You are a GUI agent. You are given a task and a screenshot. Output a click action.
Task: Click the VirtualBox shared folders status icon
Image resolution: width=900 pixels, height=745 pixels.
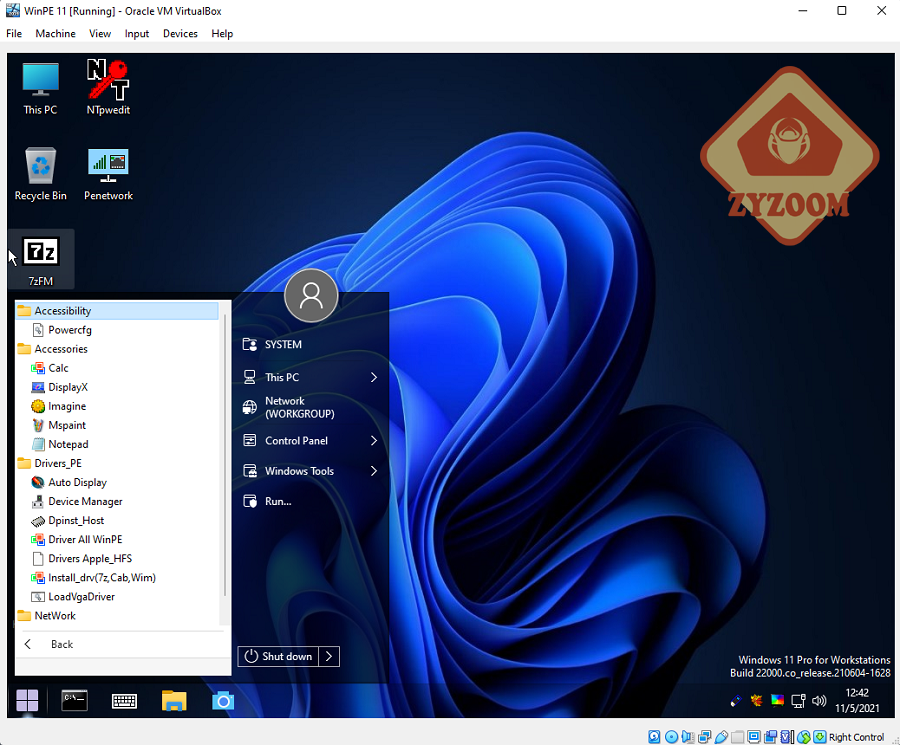point(738,736)
